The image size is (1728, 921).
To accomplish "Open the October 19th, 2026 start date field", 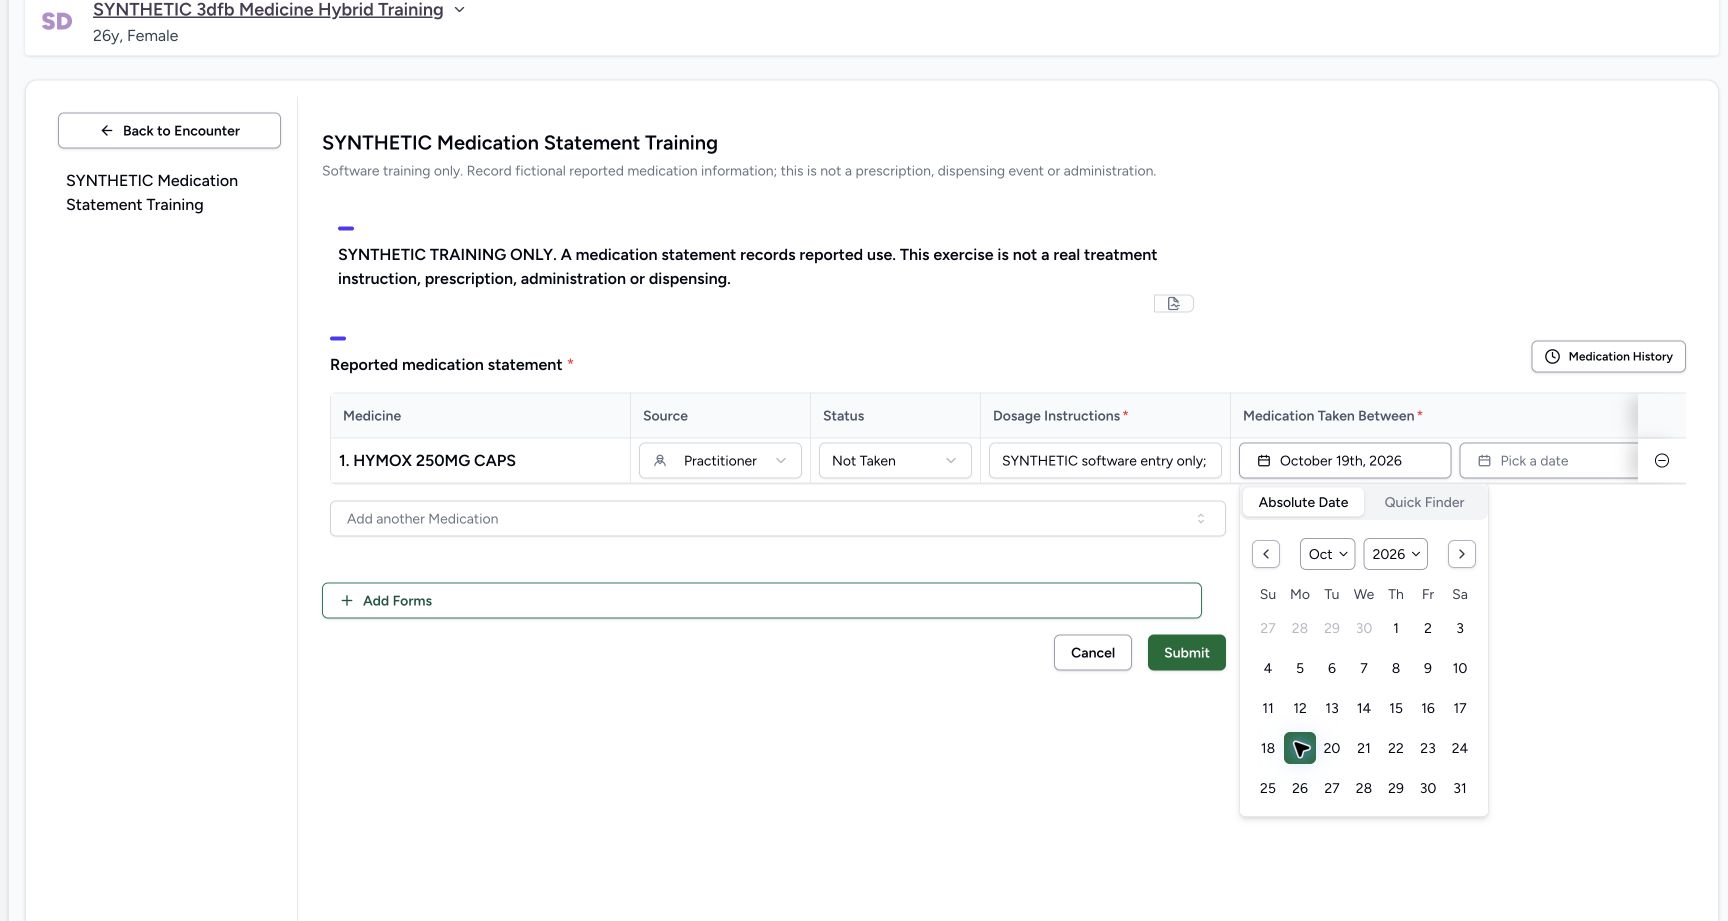I will (x=1345, y=461).
